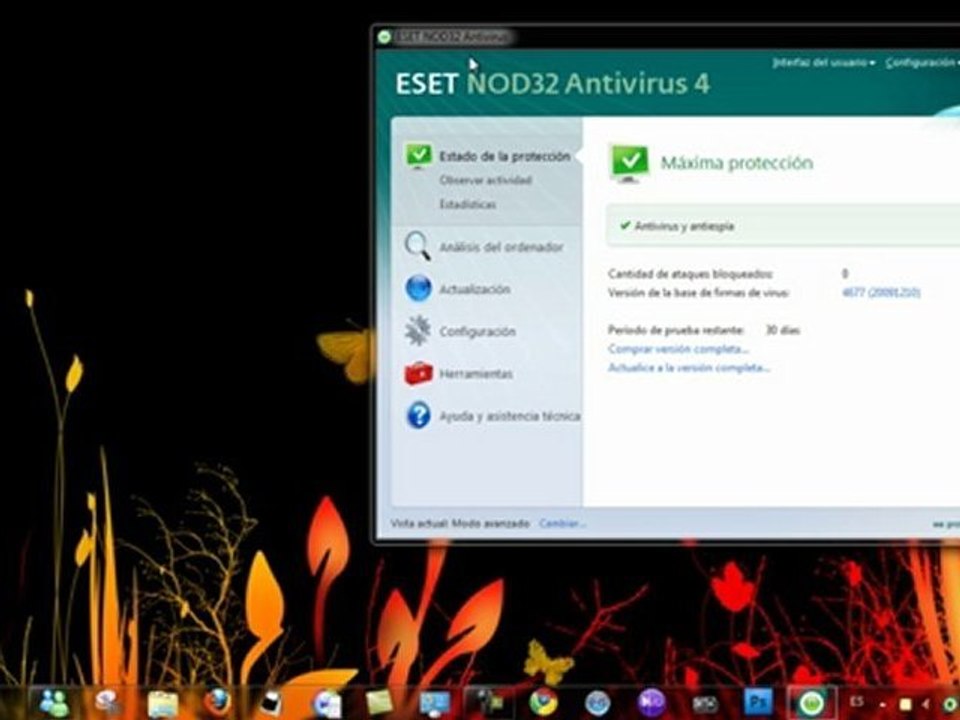This screenshot has height=720, width=960.
Task: Click 'Periodo de prueba restante' label
Action: click(x=676, y=330)
